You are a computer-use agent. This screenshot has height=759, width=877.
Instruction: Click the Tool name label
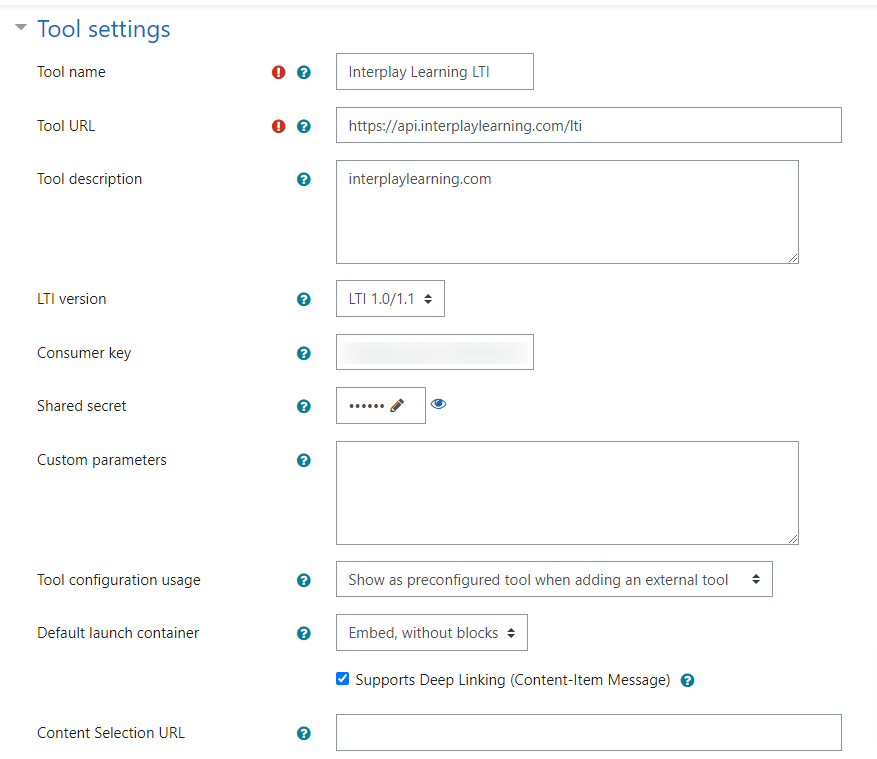click(x=71, y=72)
